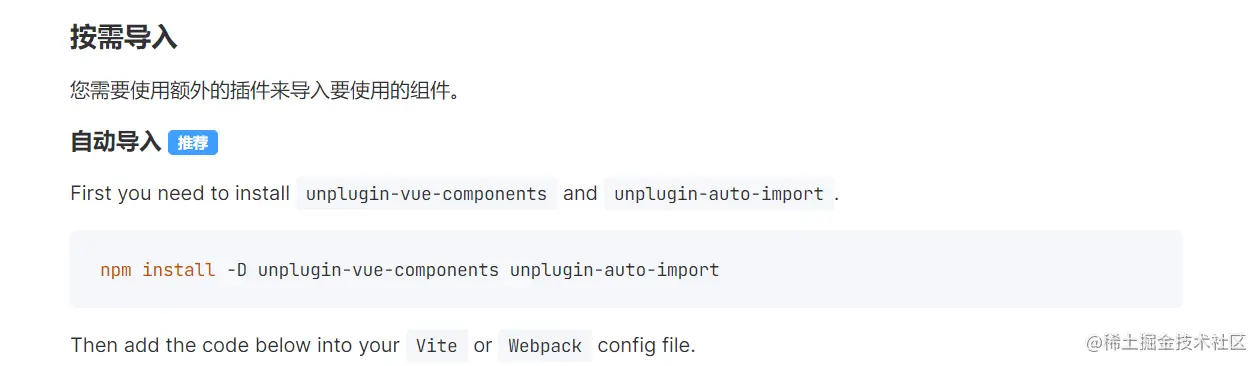1260x366 pixels.
Task: Click the "First you need to install" text
Action: pyautogui.click(x=180, y=193)
